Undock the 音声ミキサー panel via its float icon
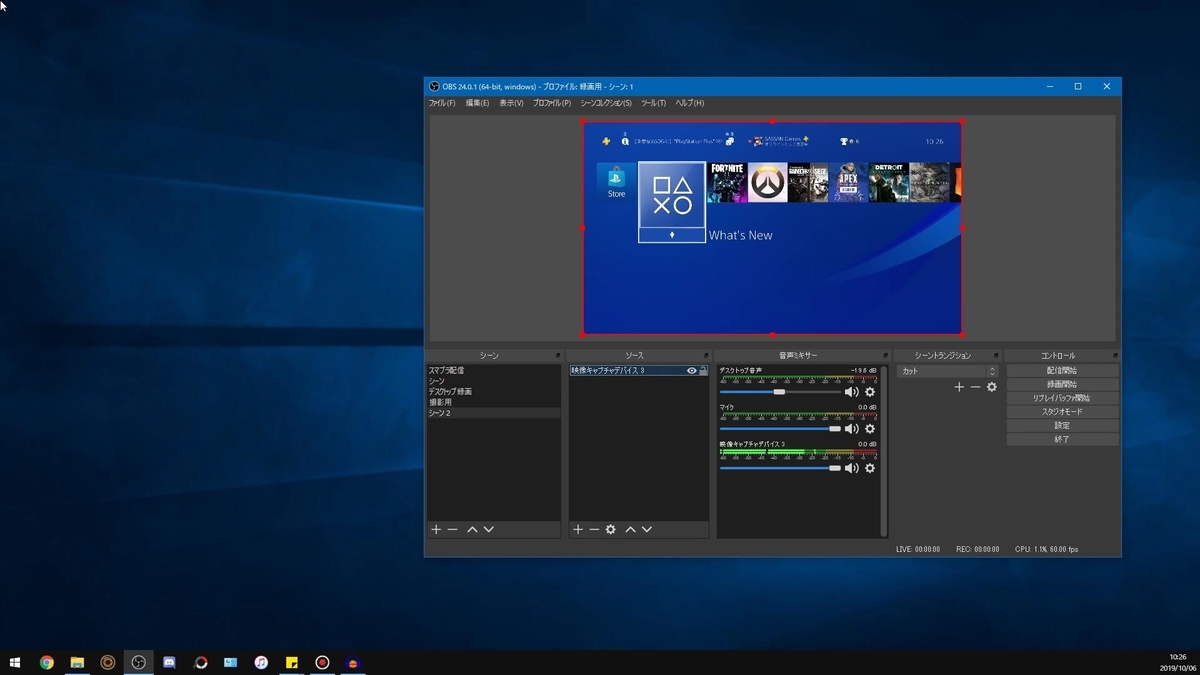This screenshot has height=675, width=1200. (x=885, y=356)
